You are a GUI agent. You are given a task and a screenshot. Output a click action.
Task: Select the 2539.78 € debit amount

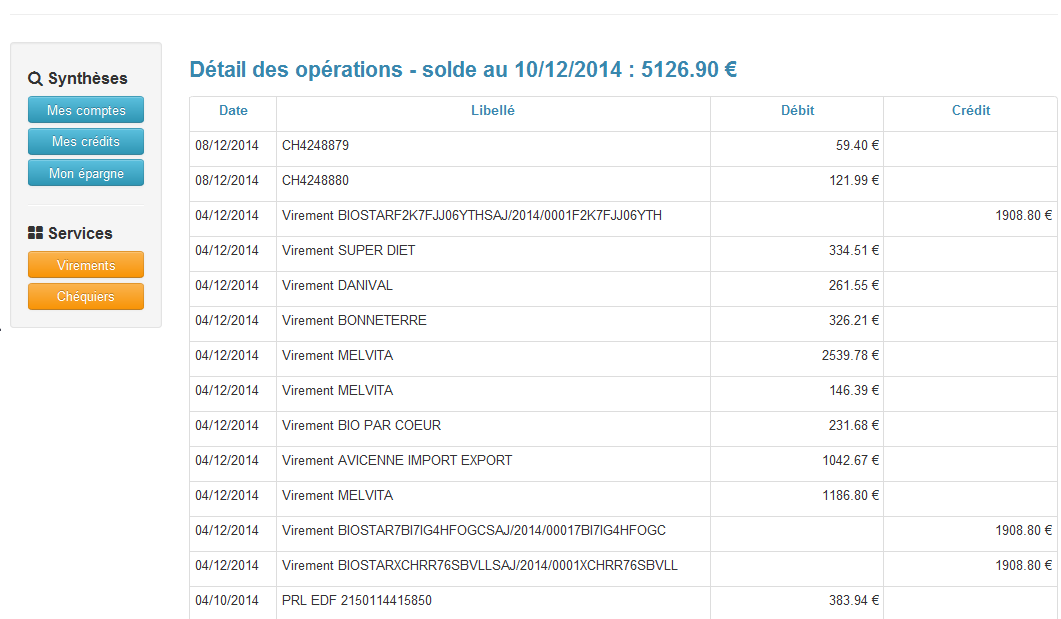tap(851, 355)
